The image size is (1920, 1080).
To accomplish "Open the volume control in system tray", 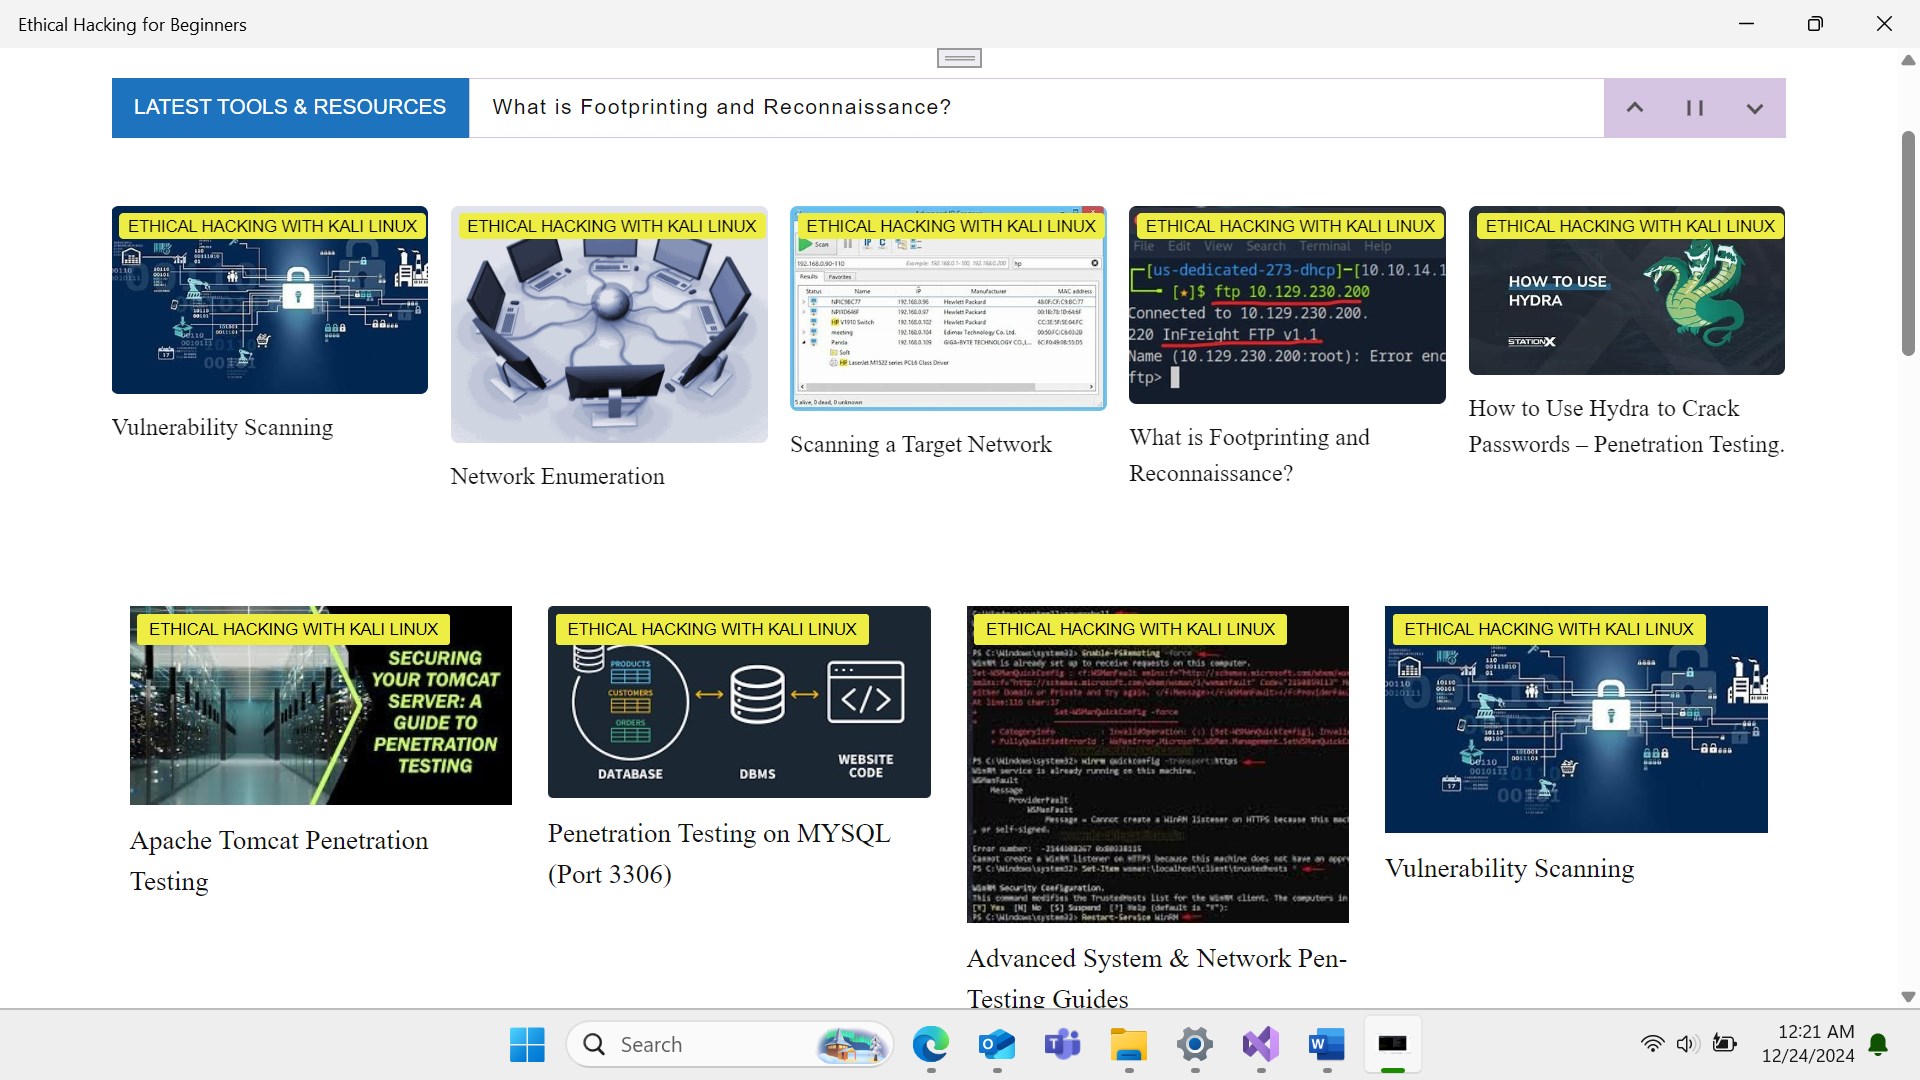I will tap(1687, 1044).
